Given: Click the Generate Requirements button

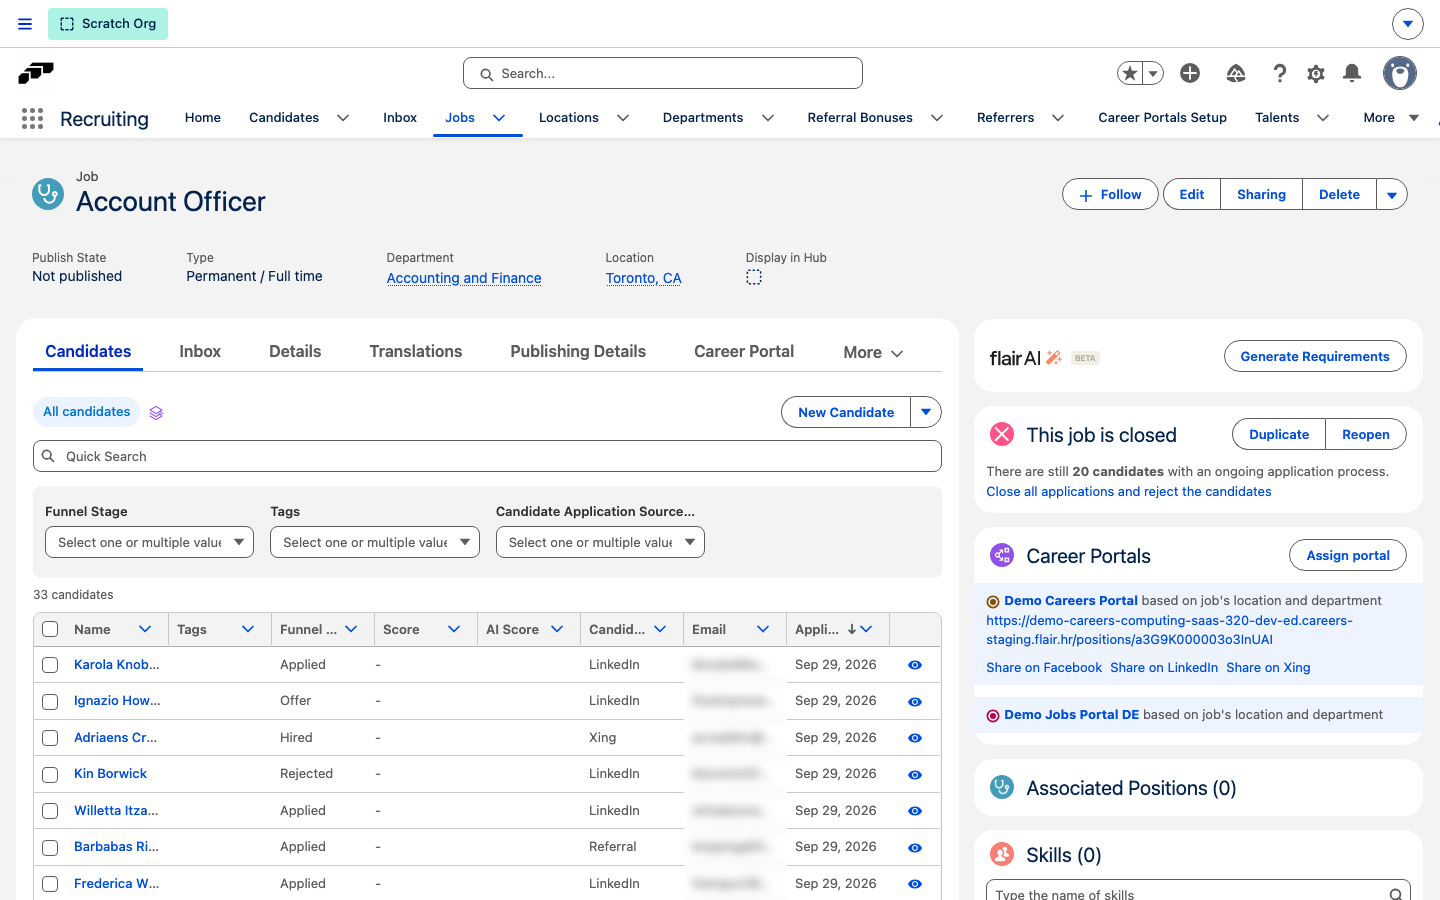Looking at the screenshot, I should point(1315,356).
